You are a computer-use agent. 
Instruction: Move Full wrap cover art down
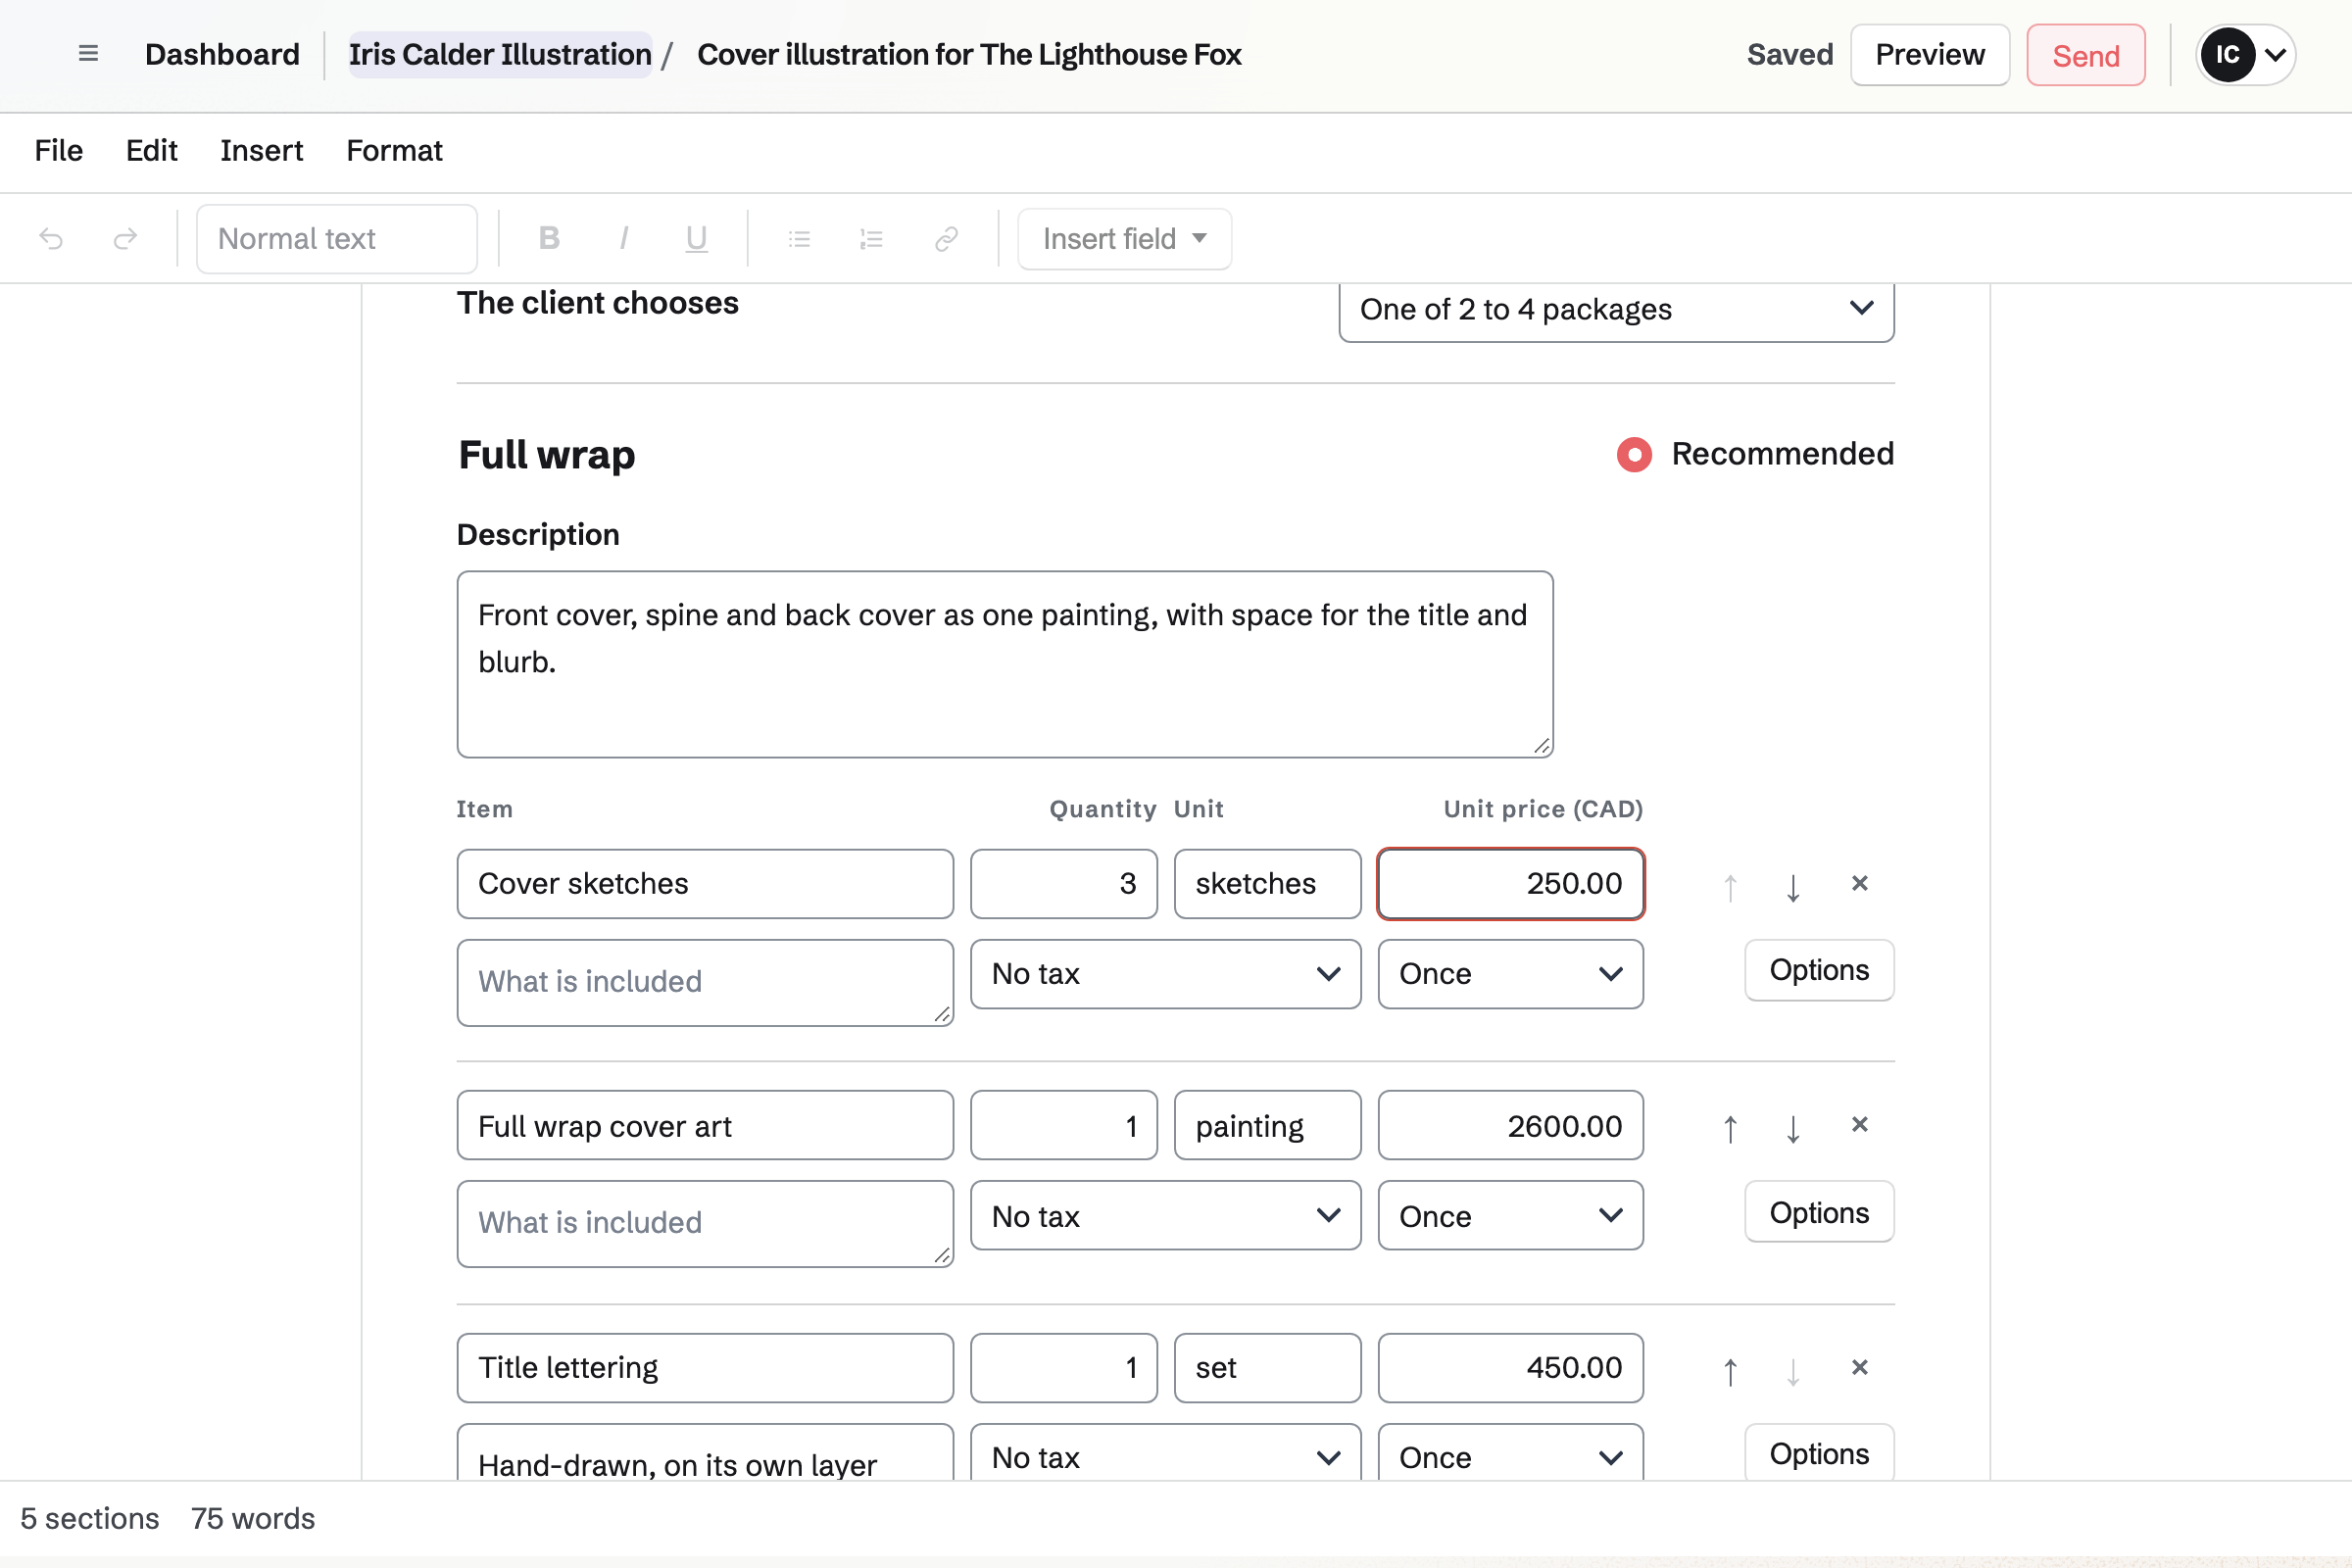(1793, 1127)
